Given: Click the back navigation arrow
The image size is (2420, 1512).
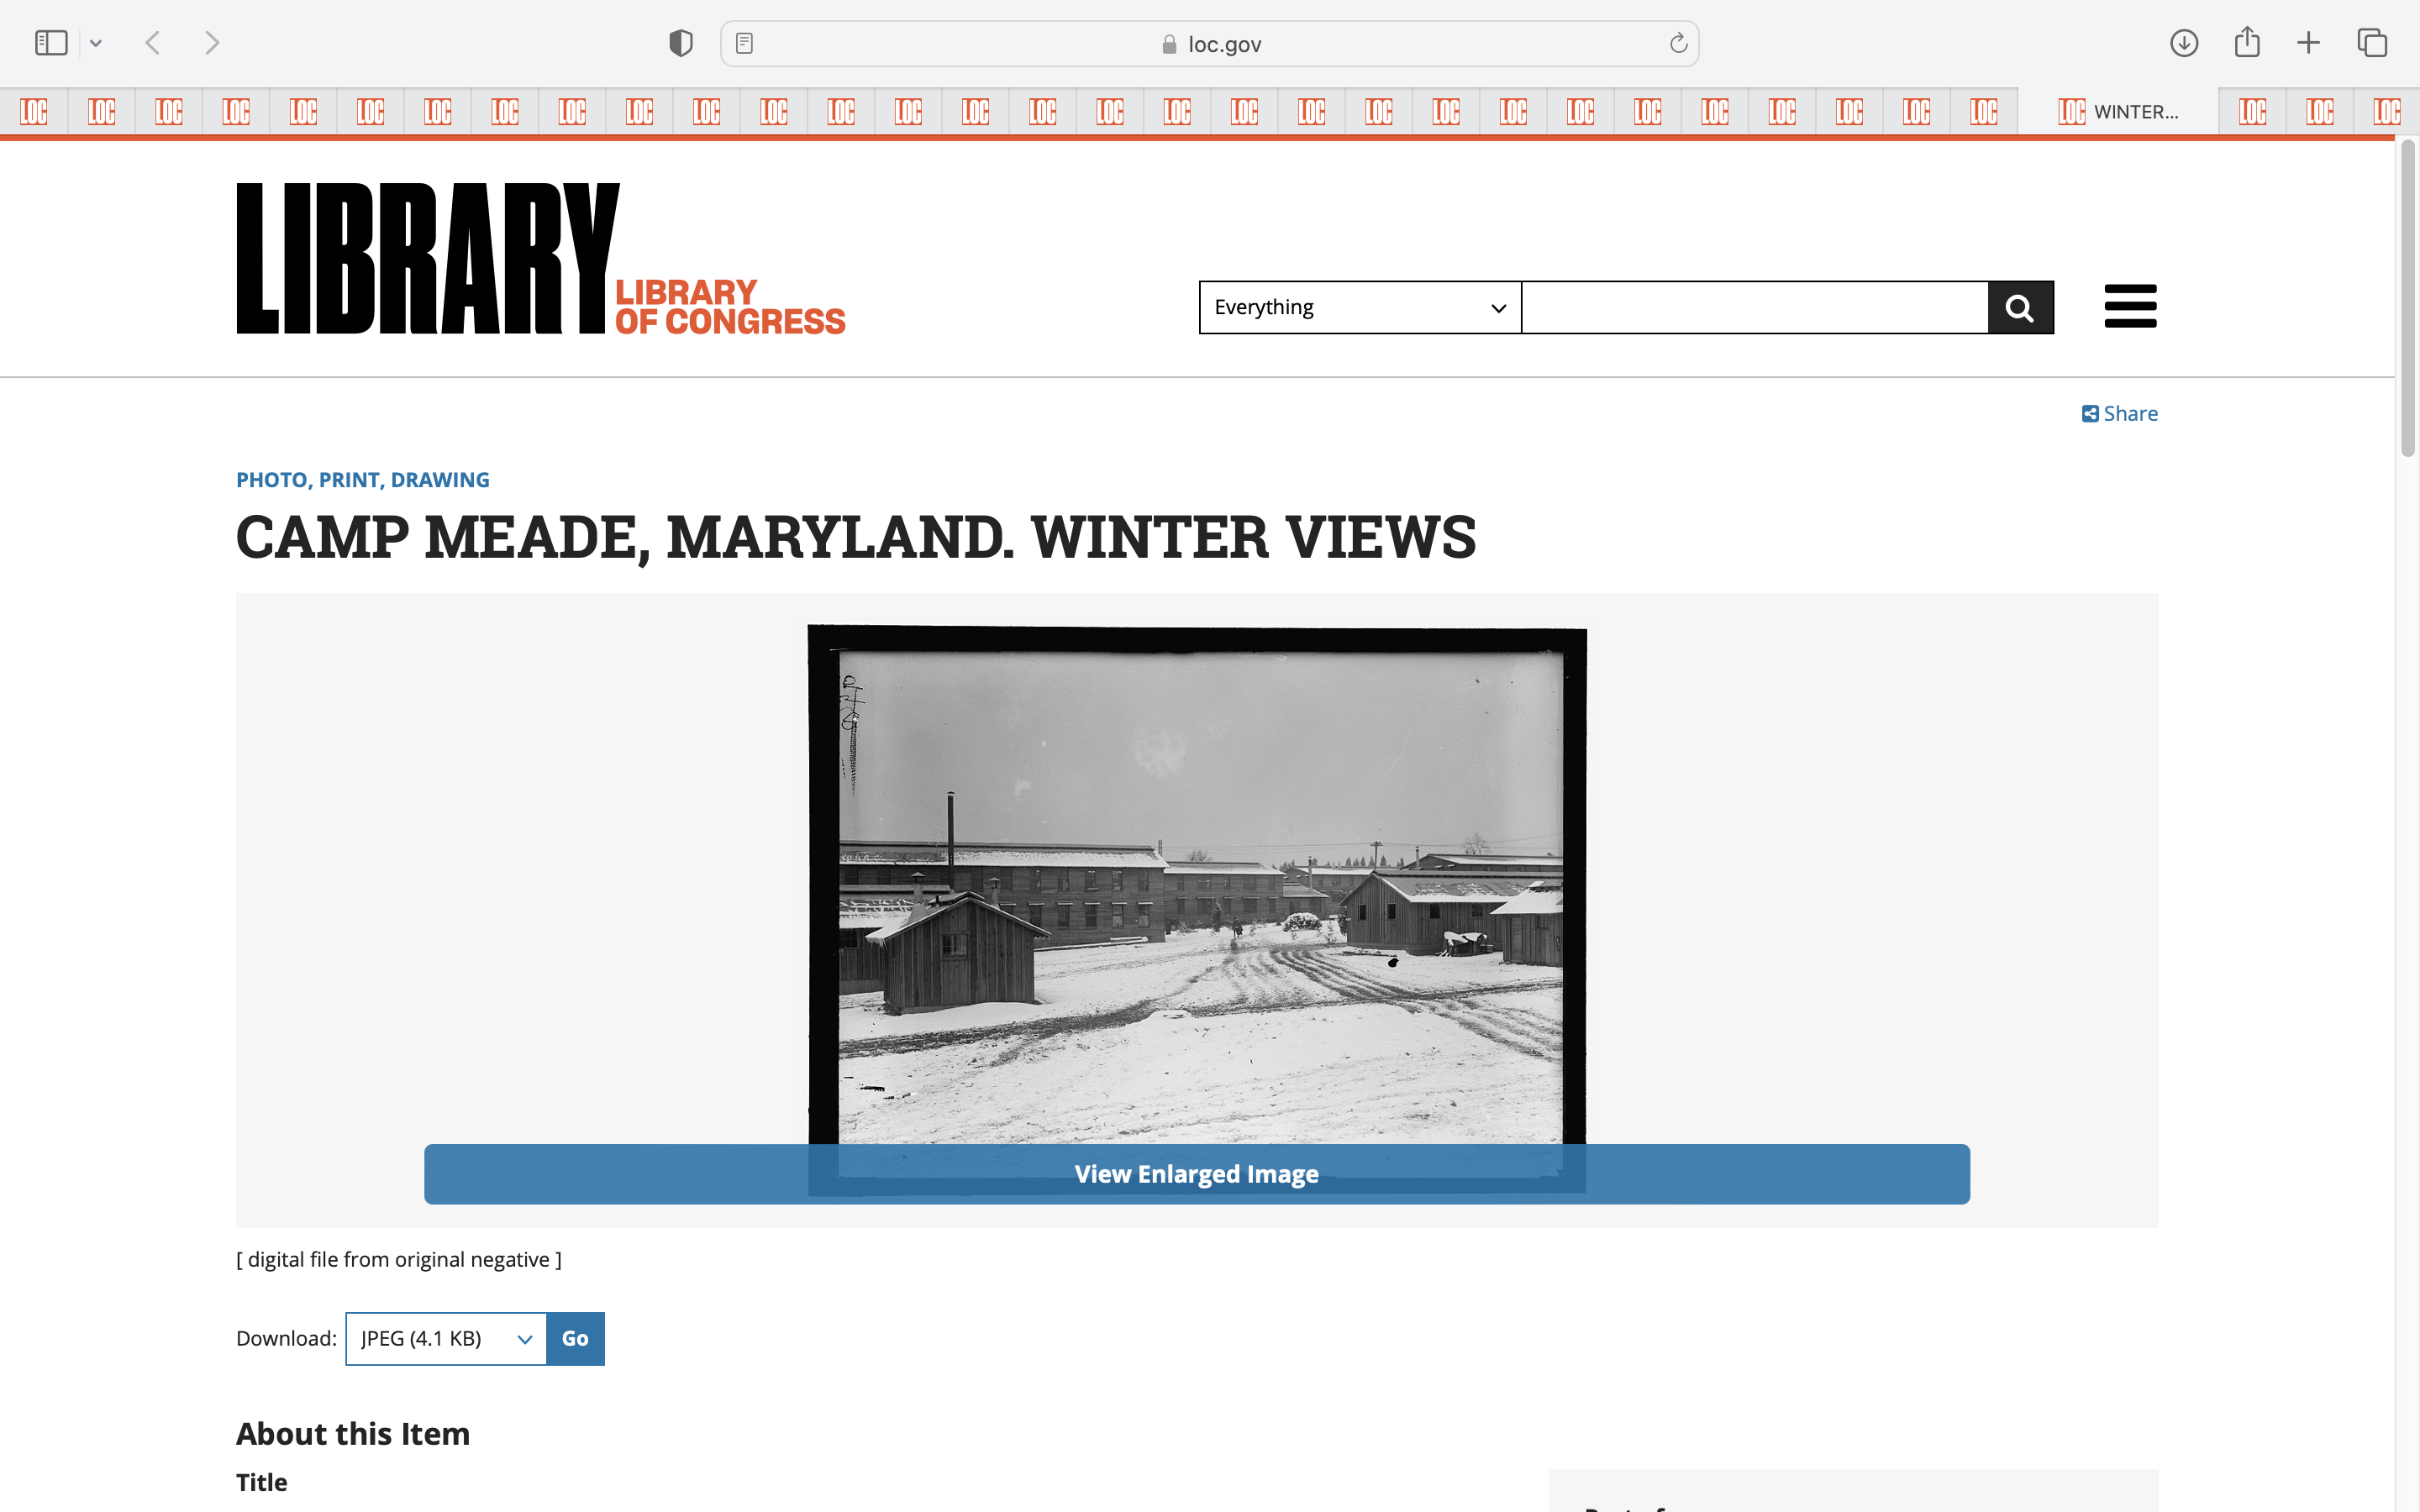Looking at the screenshot, I should (x=153, y=43).
